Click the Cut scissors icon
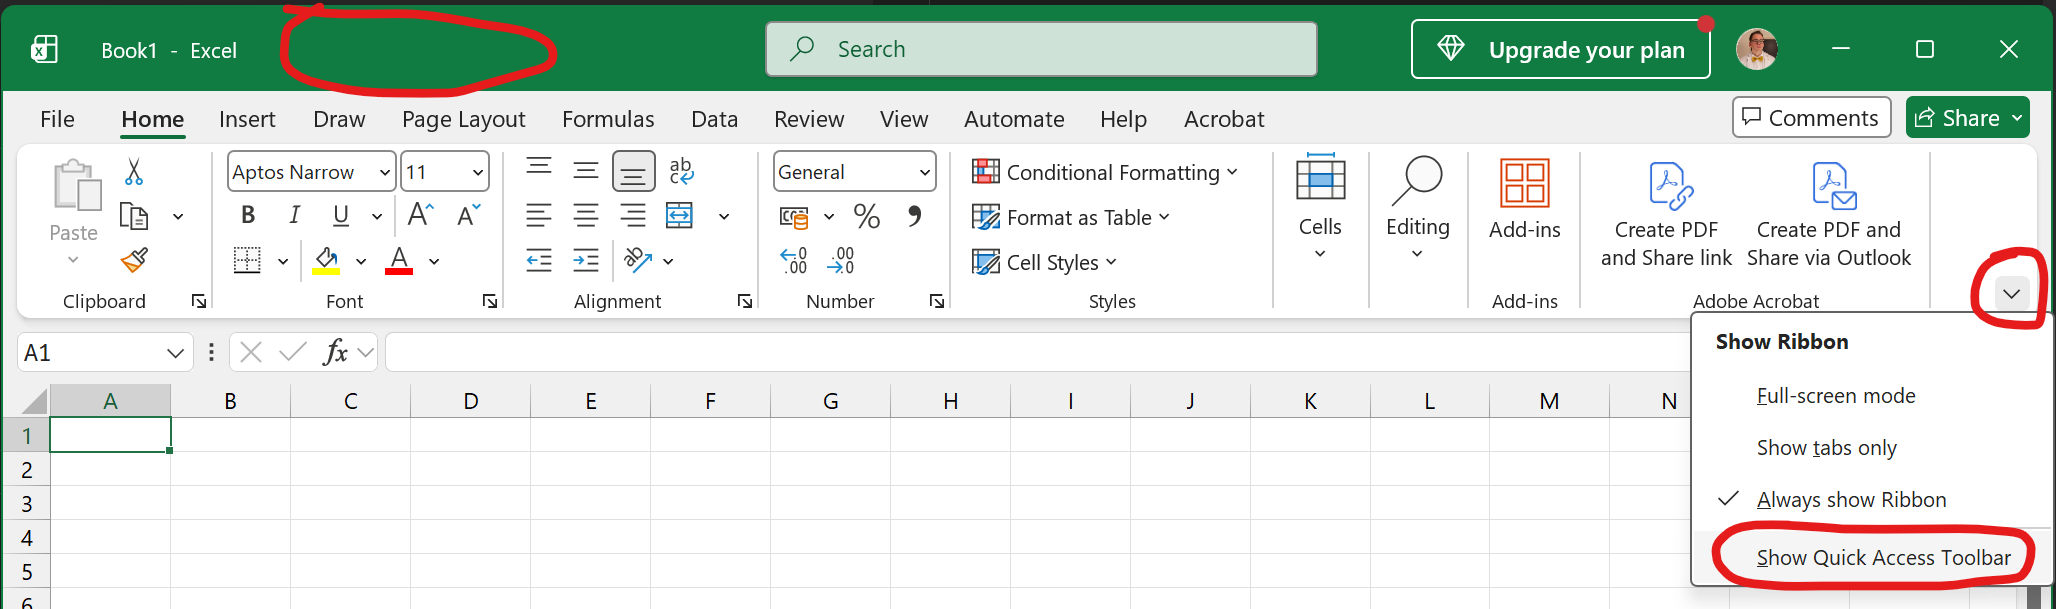This screenshot has width=2056, height=609. (x=134, y=172)
